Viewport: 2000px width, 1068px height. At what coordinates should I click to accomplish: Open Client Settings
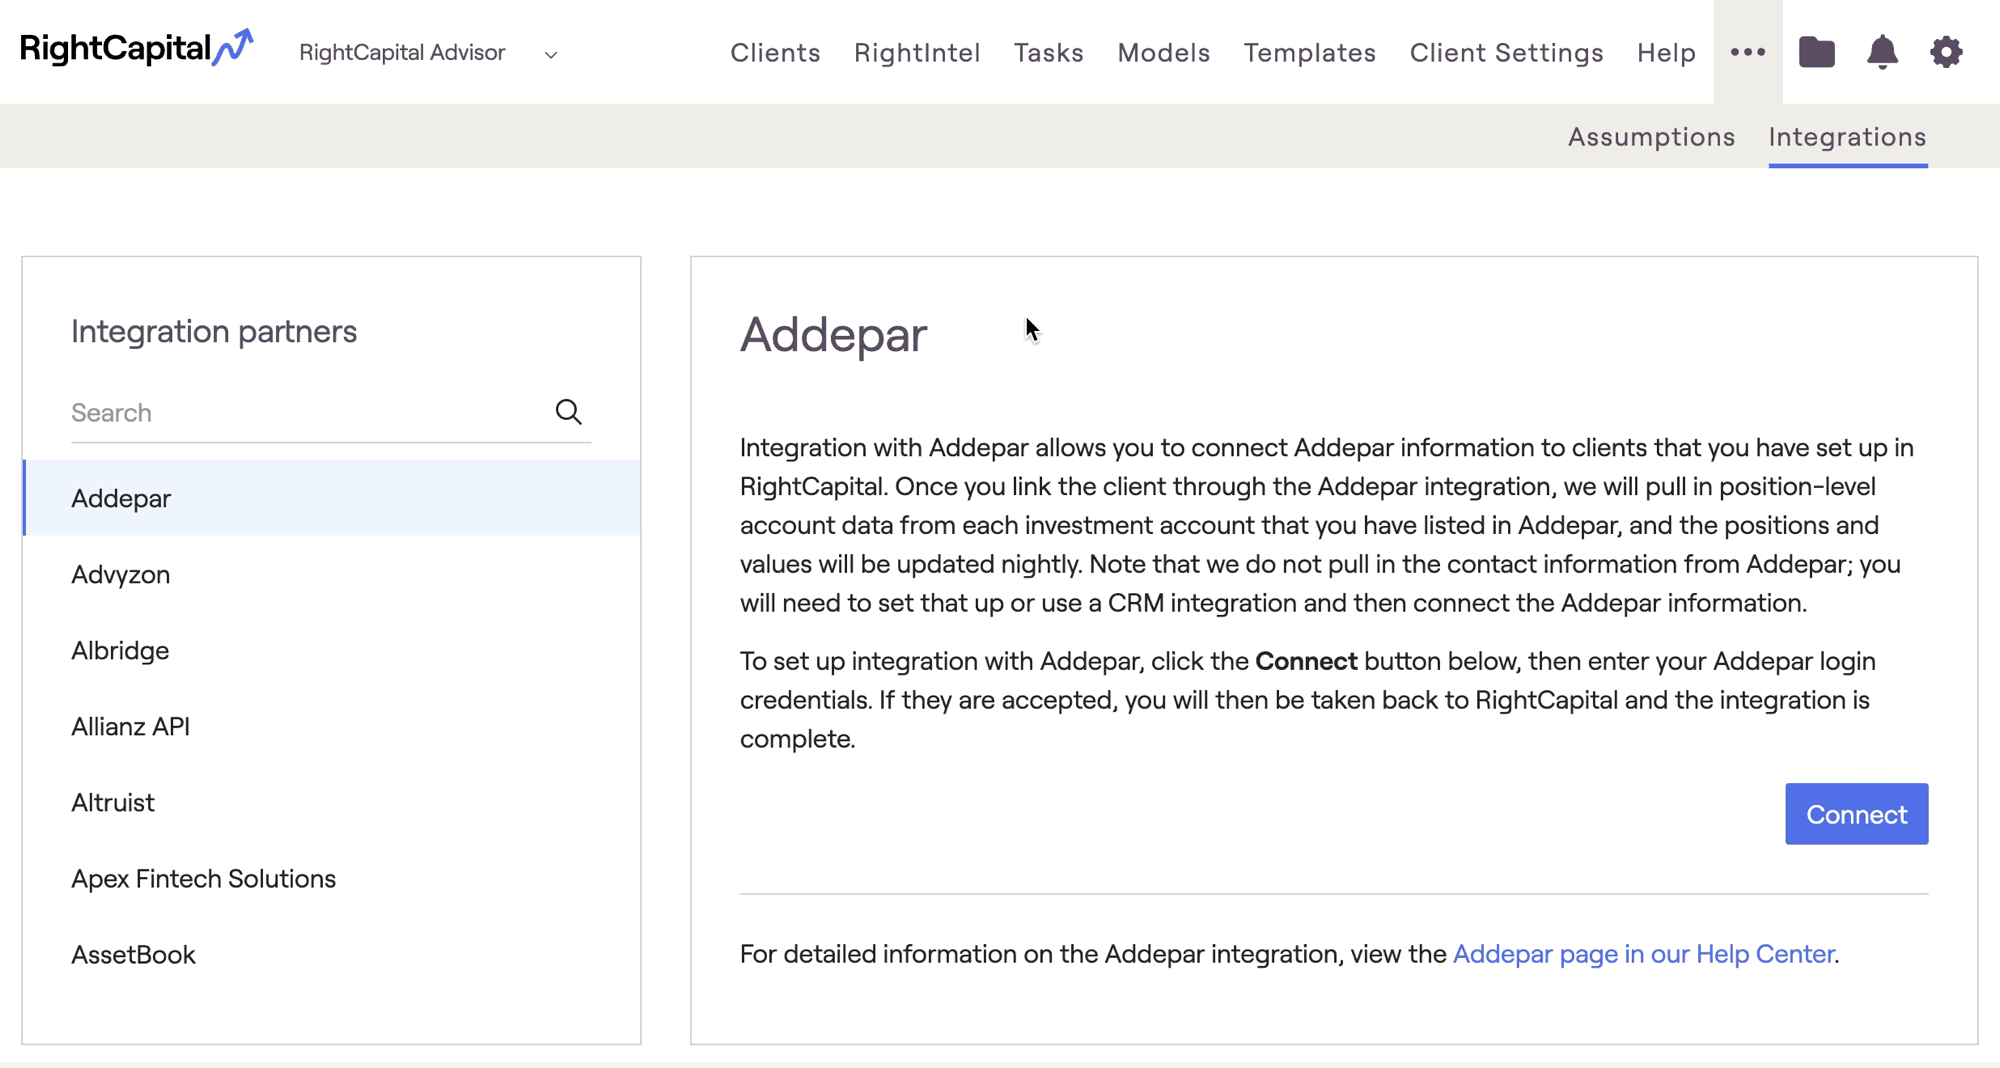pyautogui.click(x=1506, y=53)
